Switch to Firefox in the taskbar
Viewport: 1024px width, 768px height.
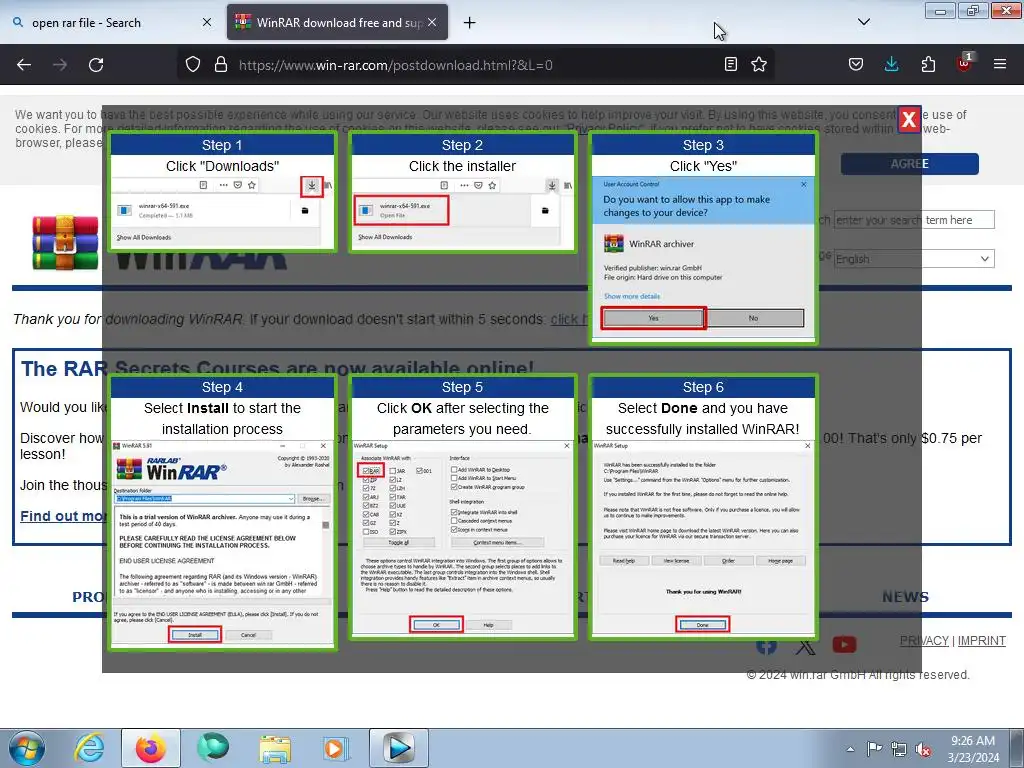click(x=151, y=748)
